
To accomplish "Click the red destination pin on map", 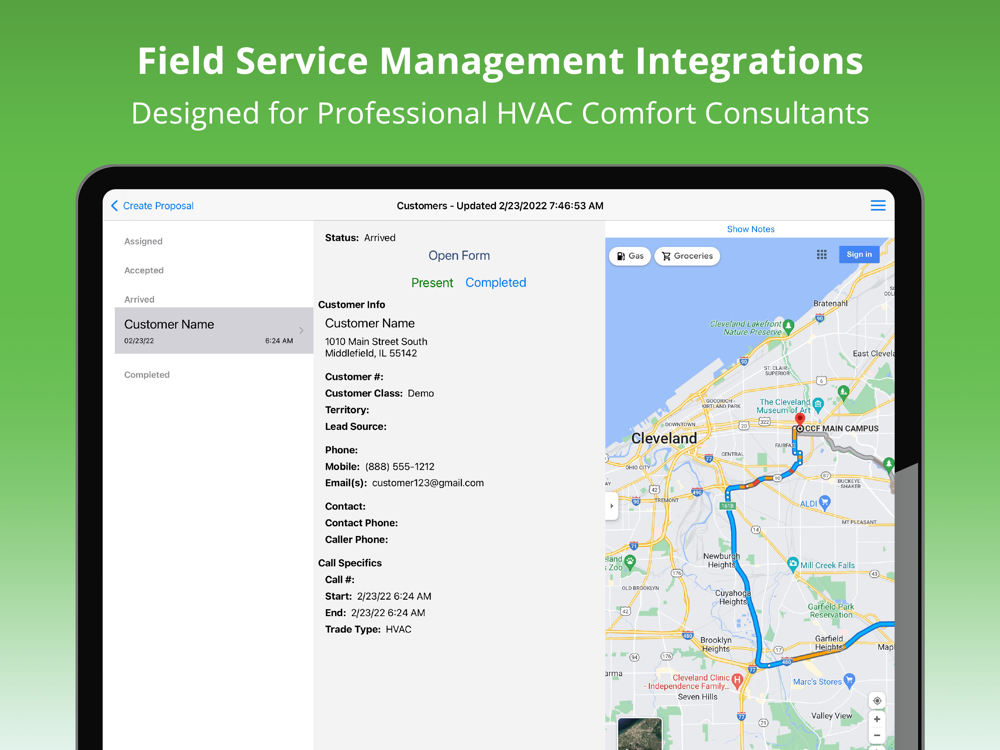I will [800, 420].
